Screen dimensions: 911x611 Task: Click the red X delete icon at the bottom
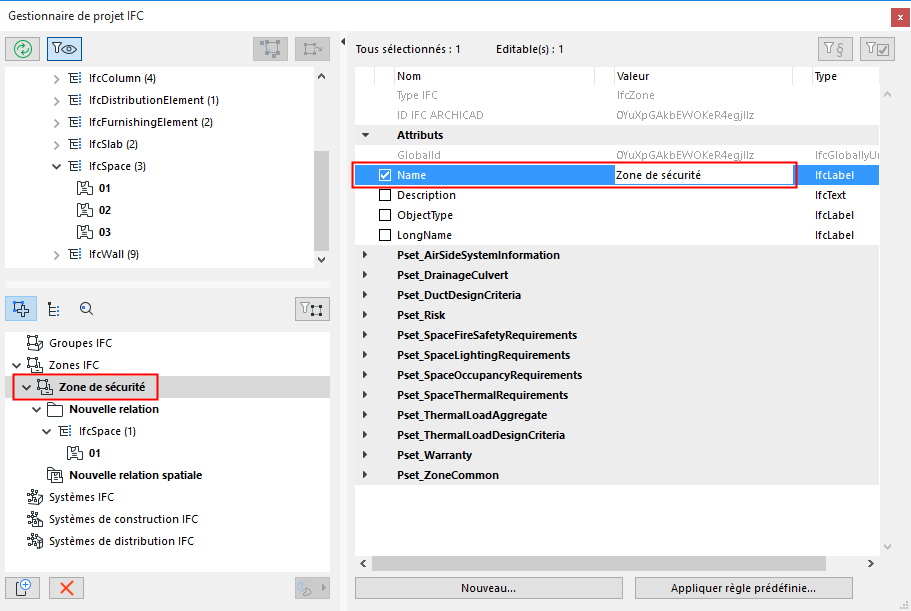[66, 588]
